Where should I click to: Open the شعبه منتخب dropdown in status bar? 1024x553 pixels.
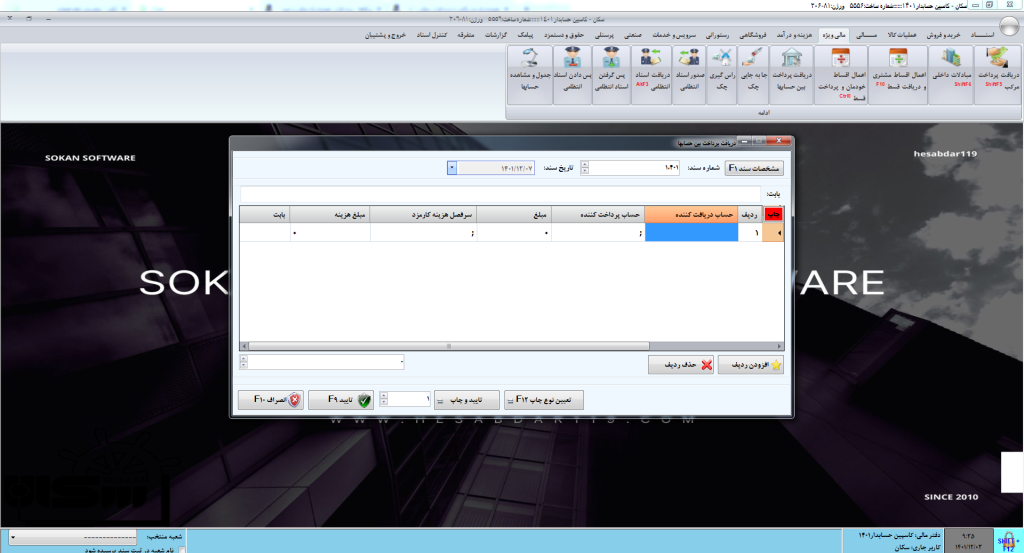(72, 537)
